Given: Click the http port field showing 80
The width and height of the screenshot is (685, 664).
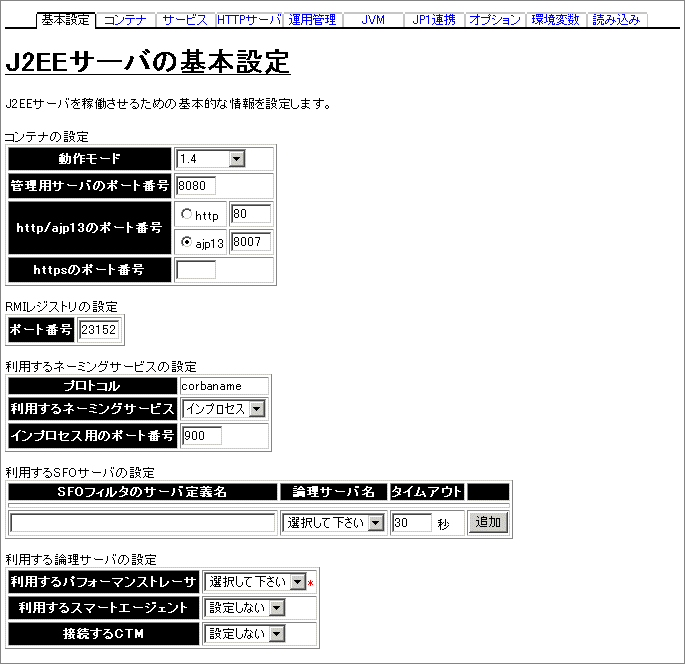Looking at the screenshot, I should [x=251, y=214].
